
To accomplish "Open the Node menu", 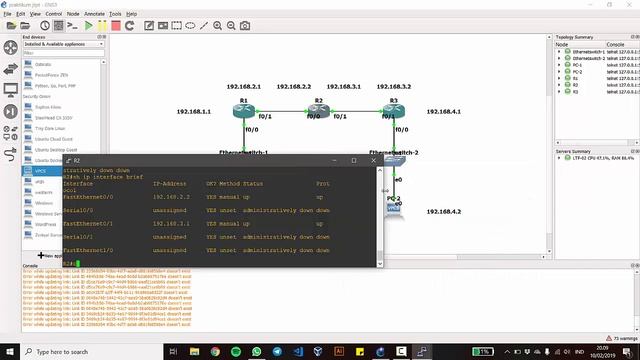I will 73,14.
